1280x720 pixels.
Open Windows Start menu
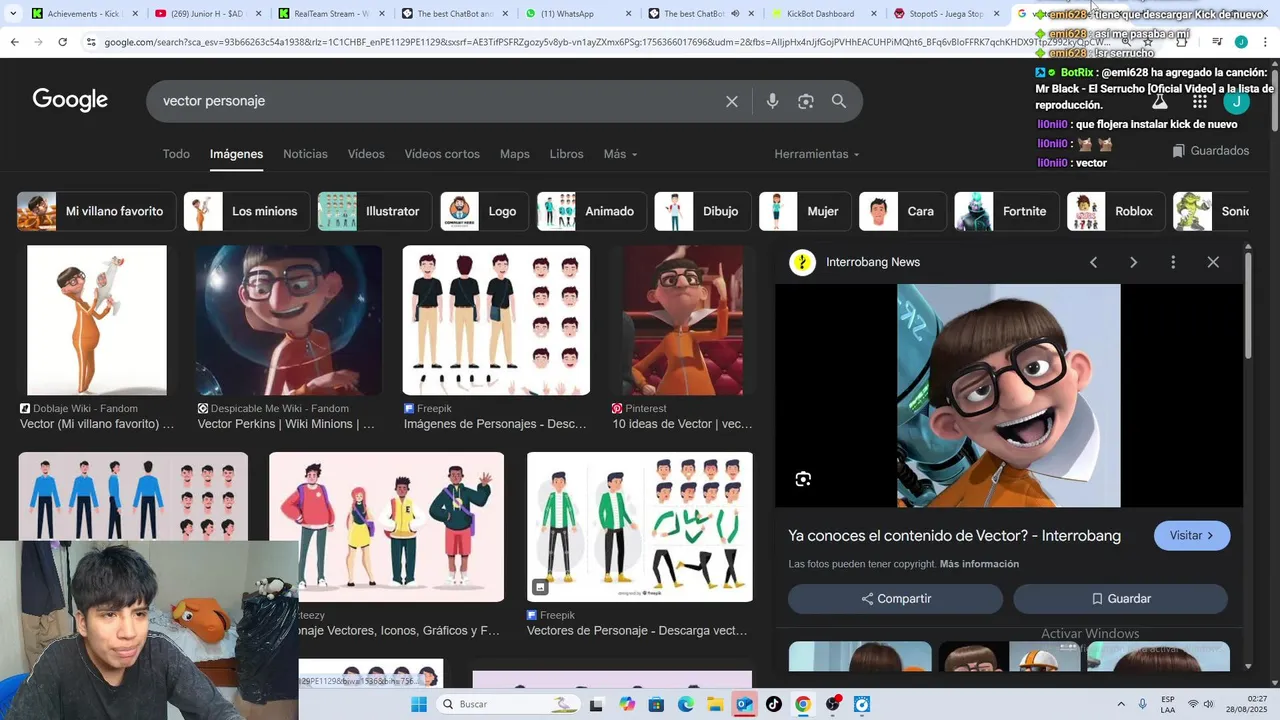pos(418,704)
